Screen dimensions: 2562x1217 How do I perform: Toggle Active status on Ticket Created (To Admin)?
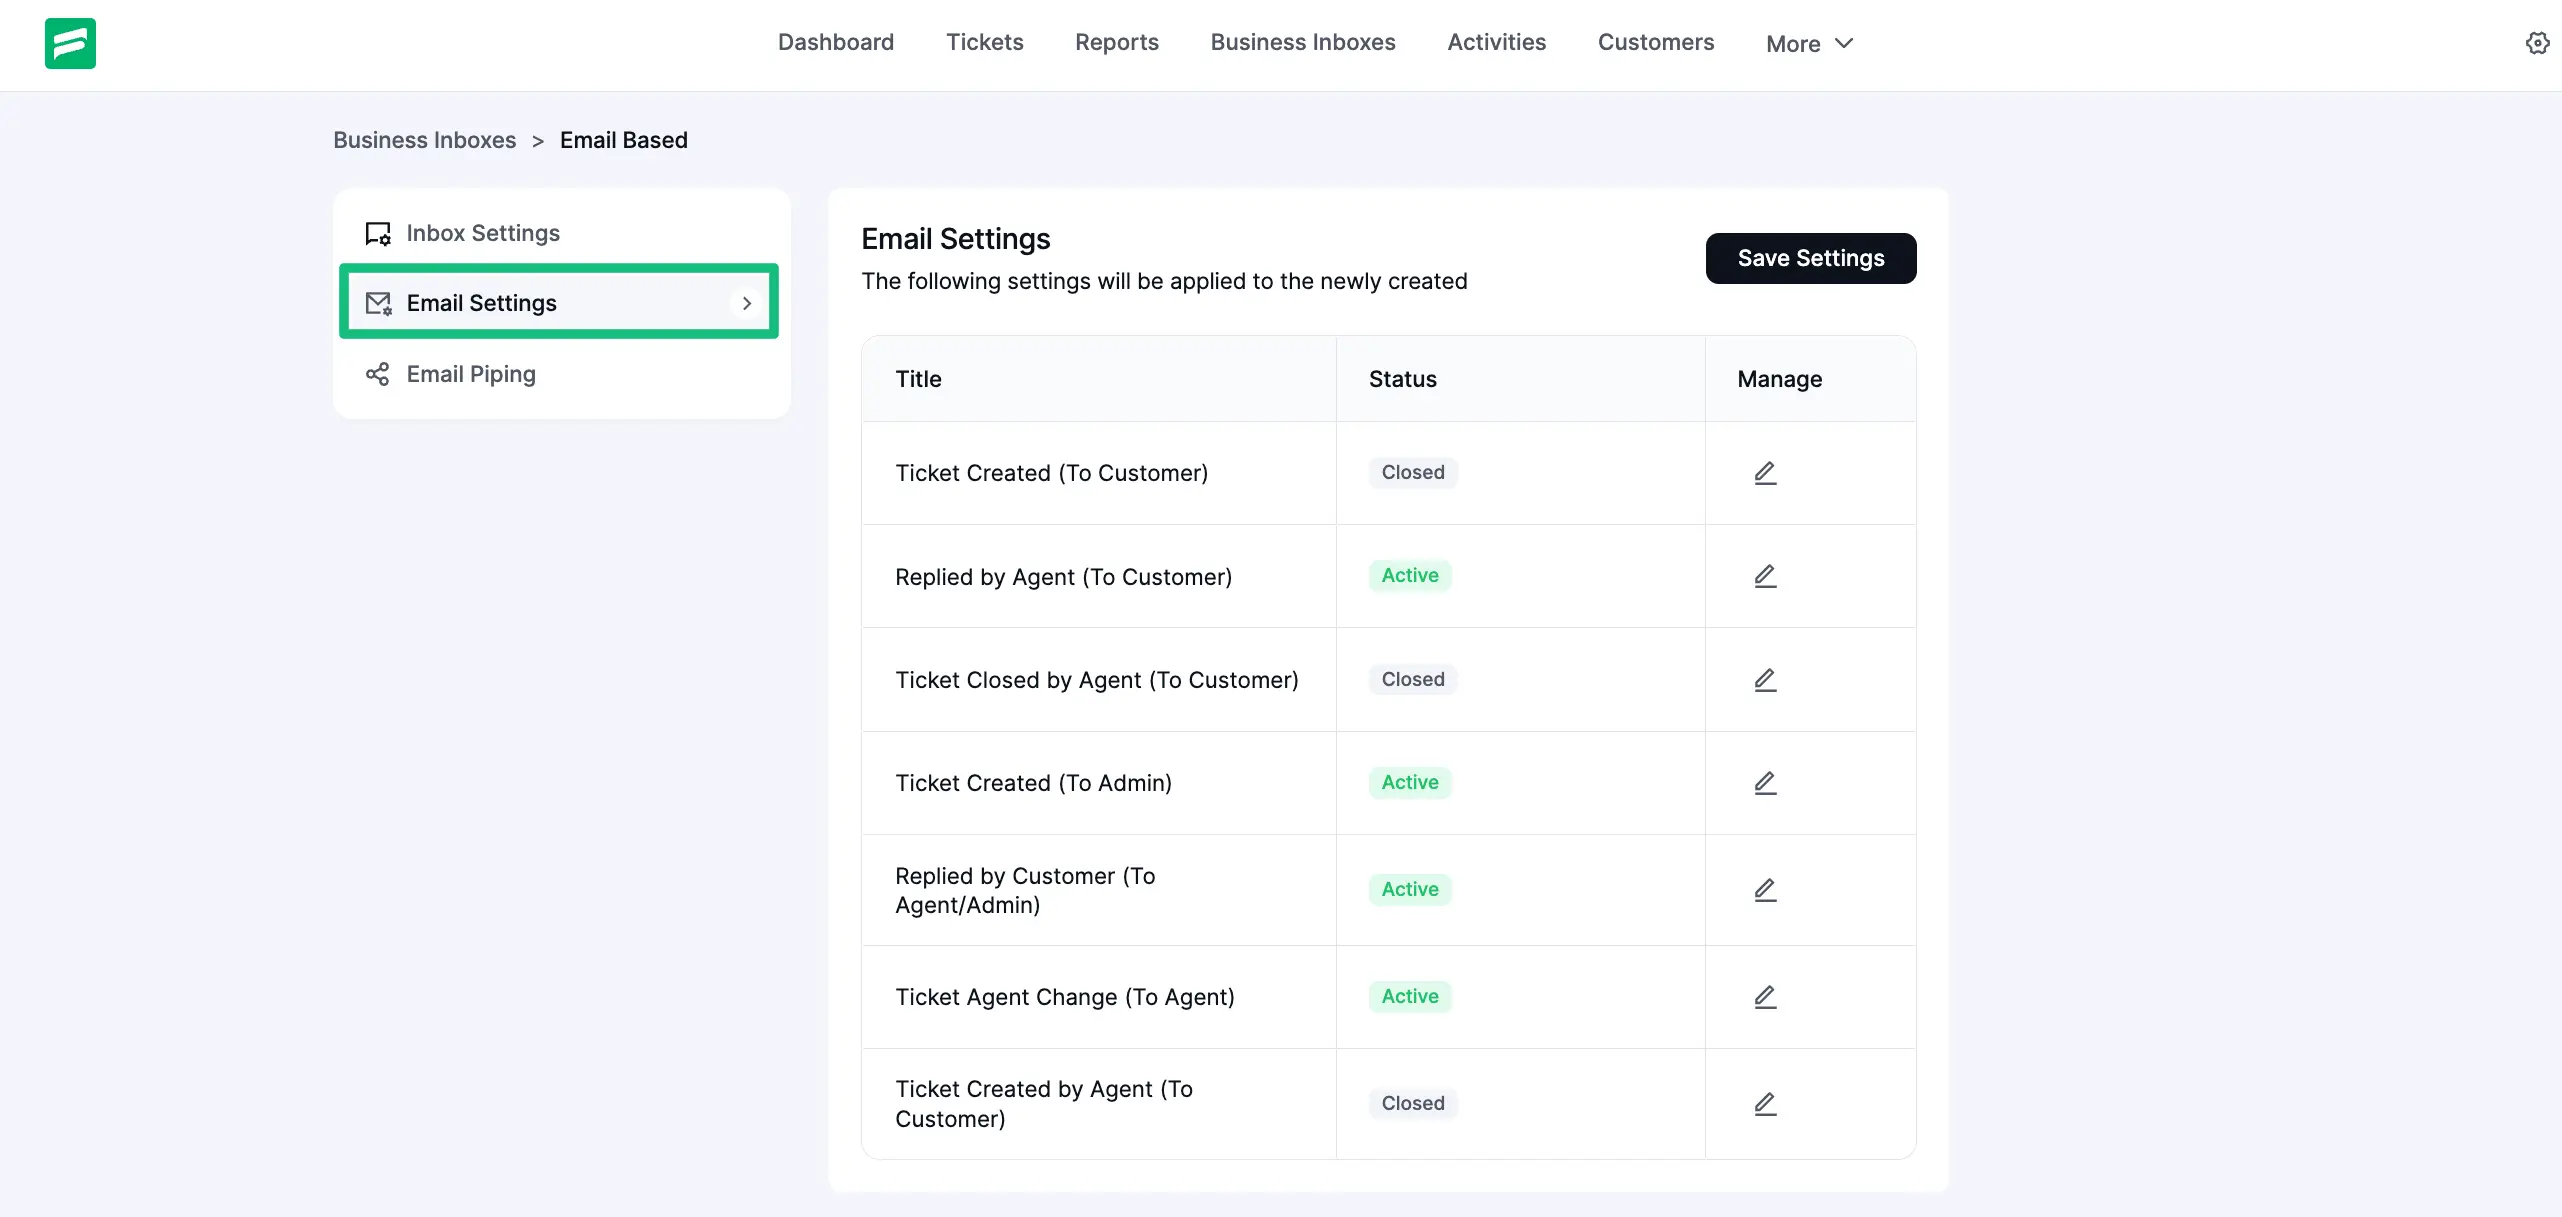(1409, 782)
